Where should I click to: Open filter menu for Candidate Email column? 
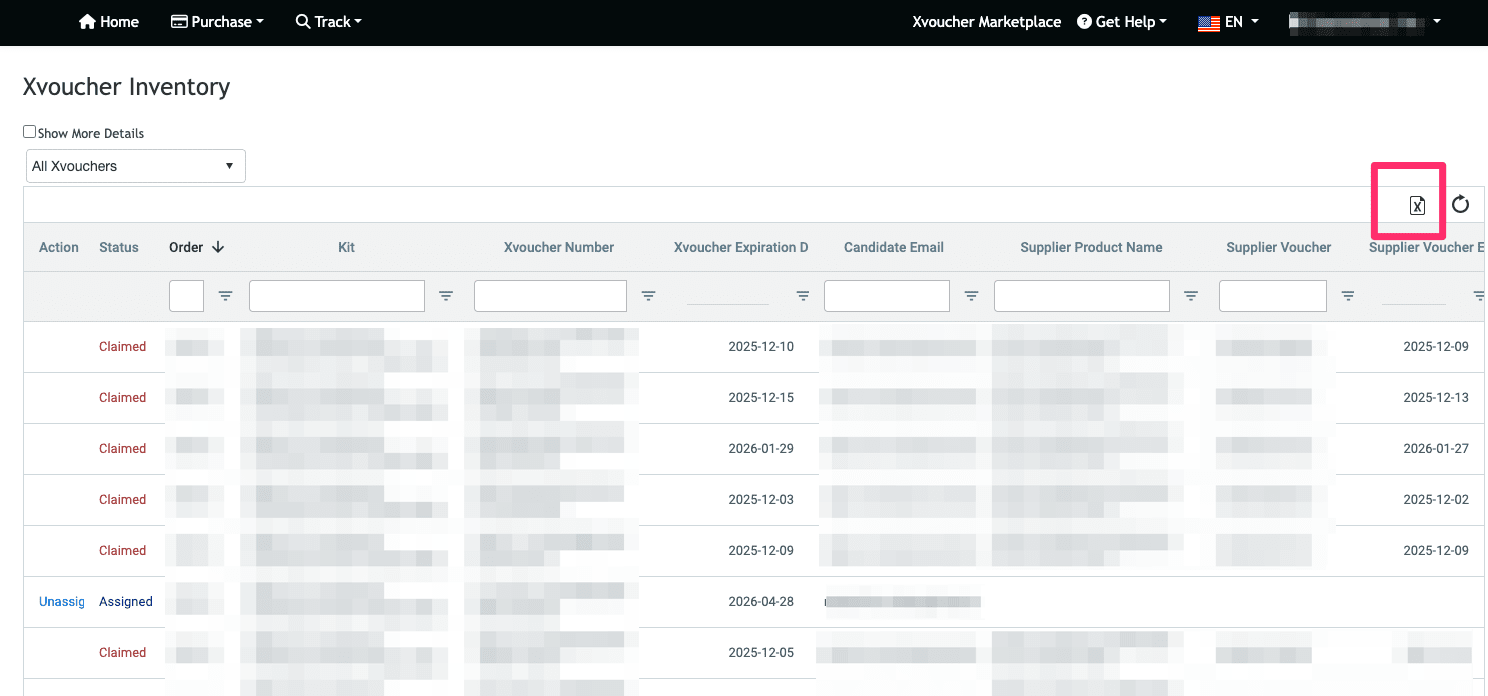click(971, 296)
